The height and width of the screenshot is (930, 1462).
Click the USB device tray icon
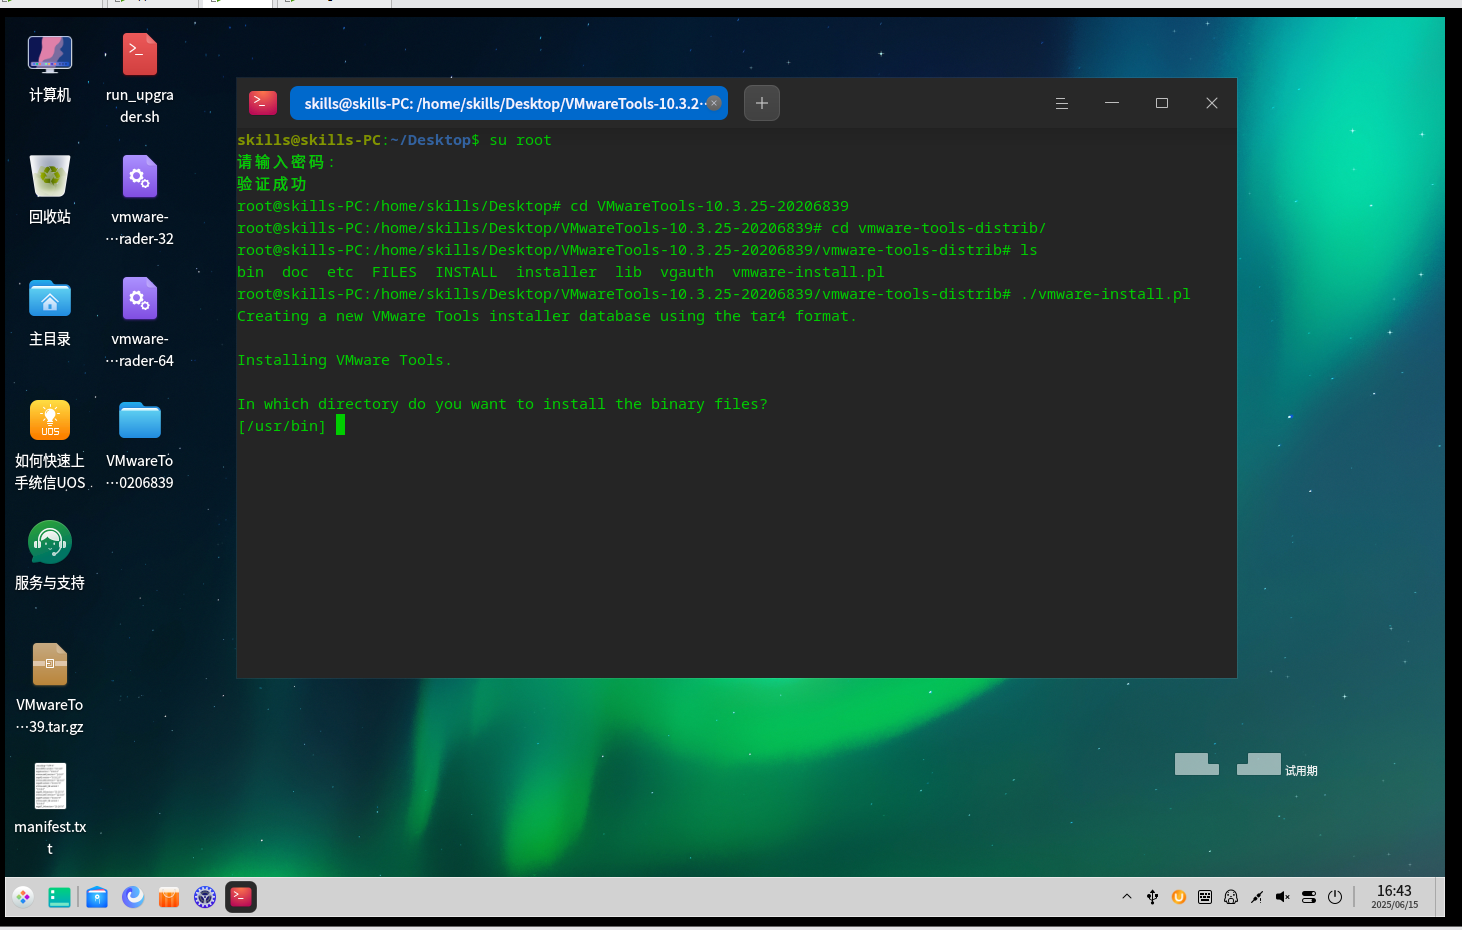click(x=1152, y=897)
